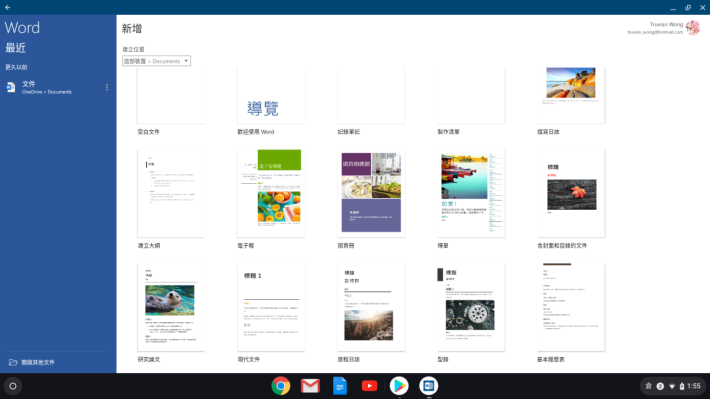Click the Truvian Wong account name

[666, 24]
